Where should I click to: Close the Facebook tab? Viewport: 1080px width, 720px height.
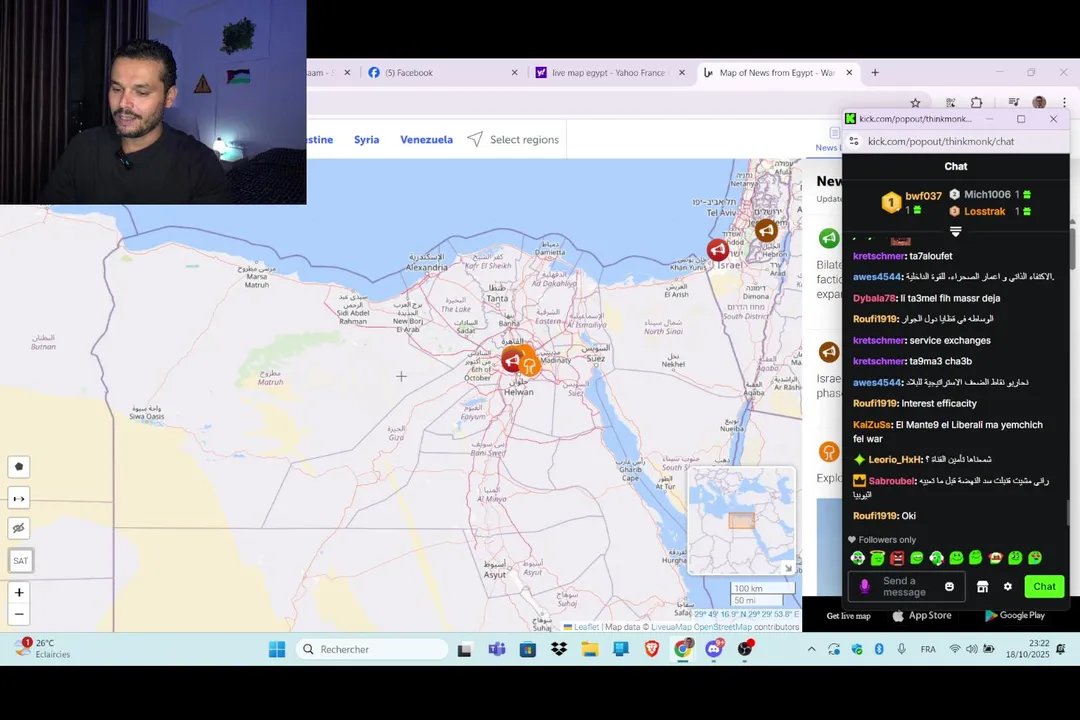[x=515, y=72]
